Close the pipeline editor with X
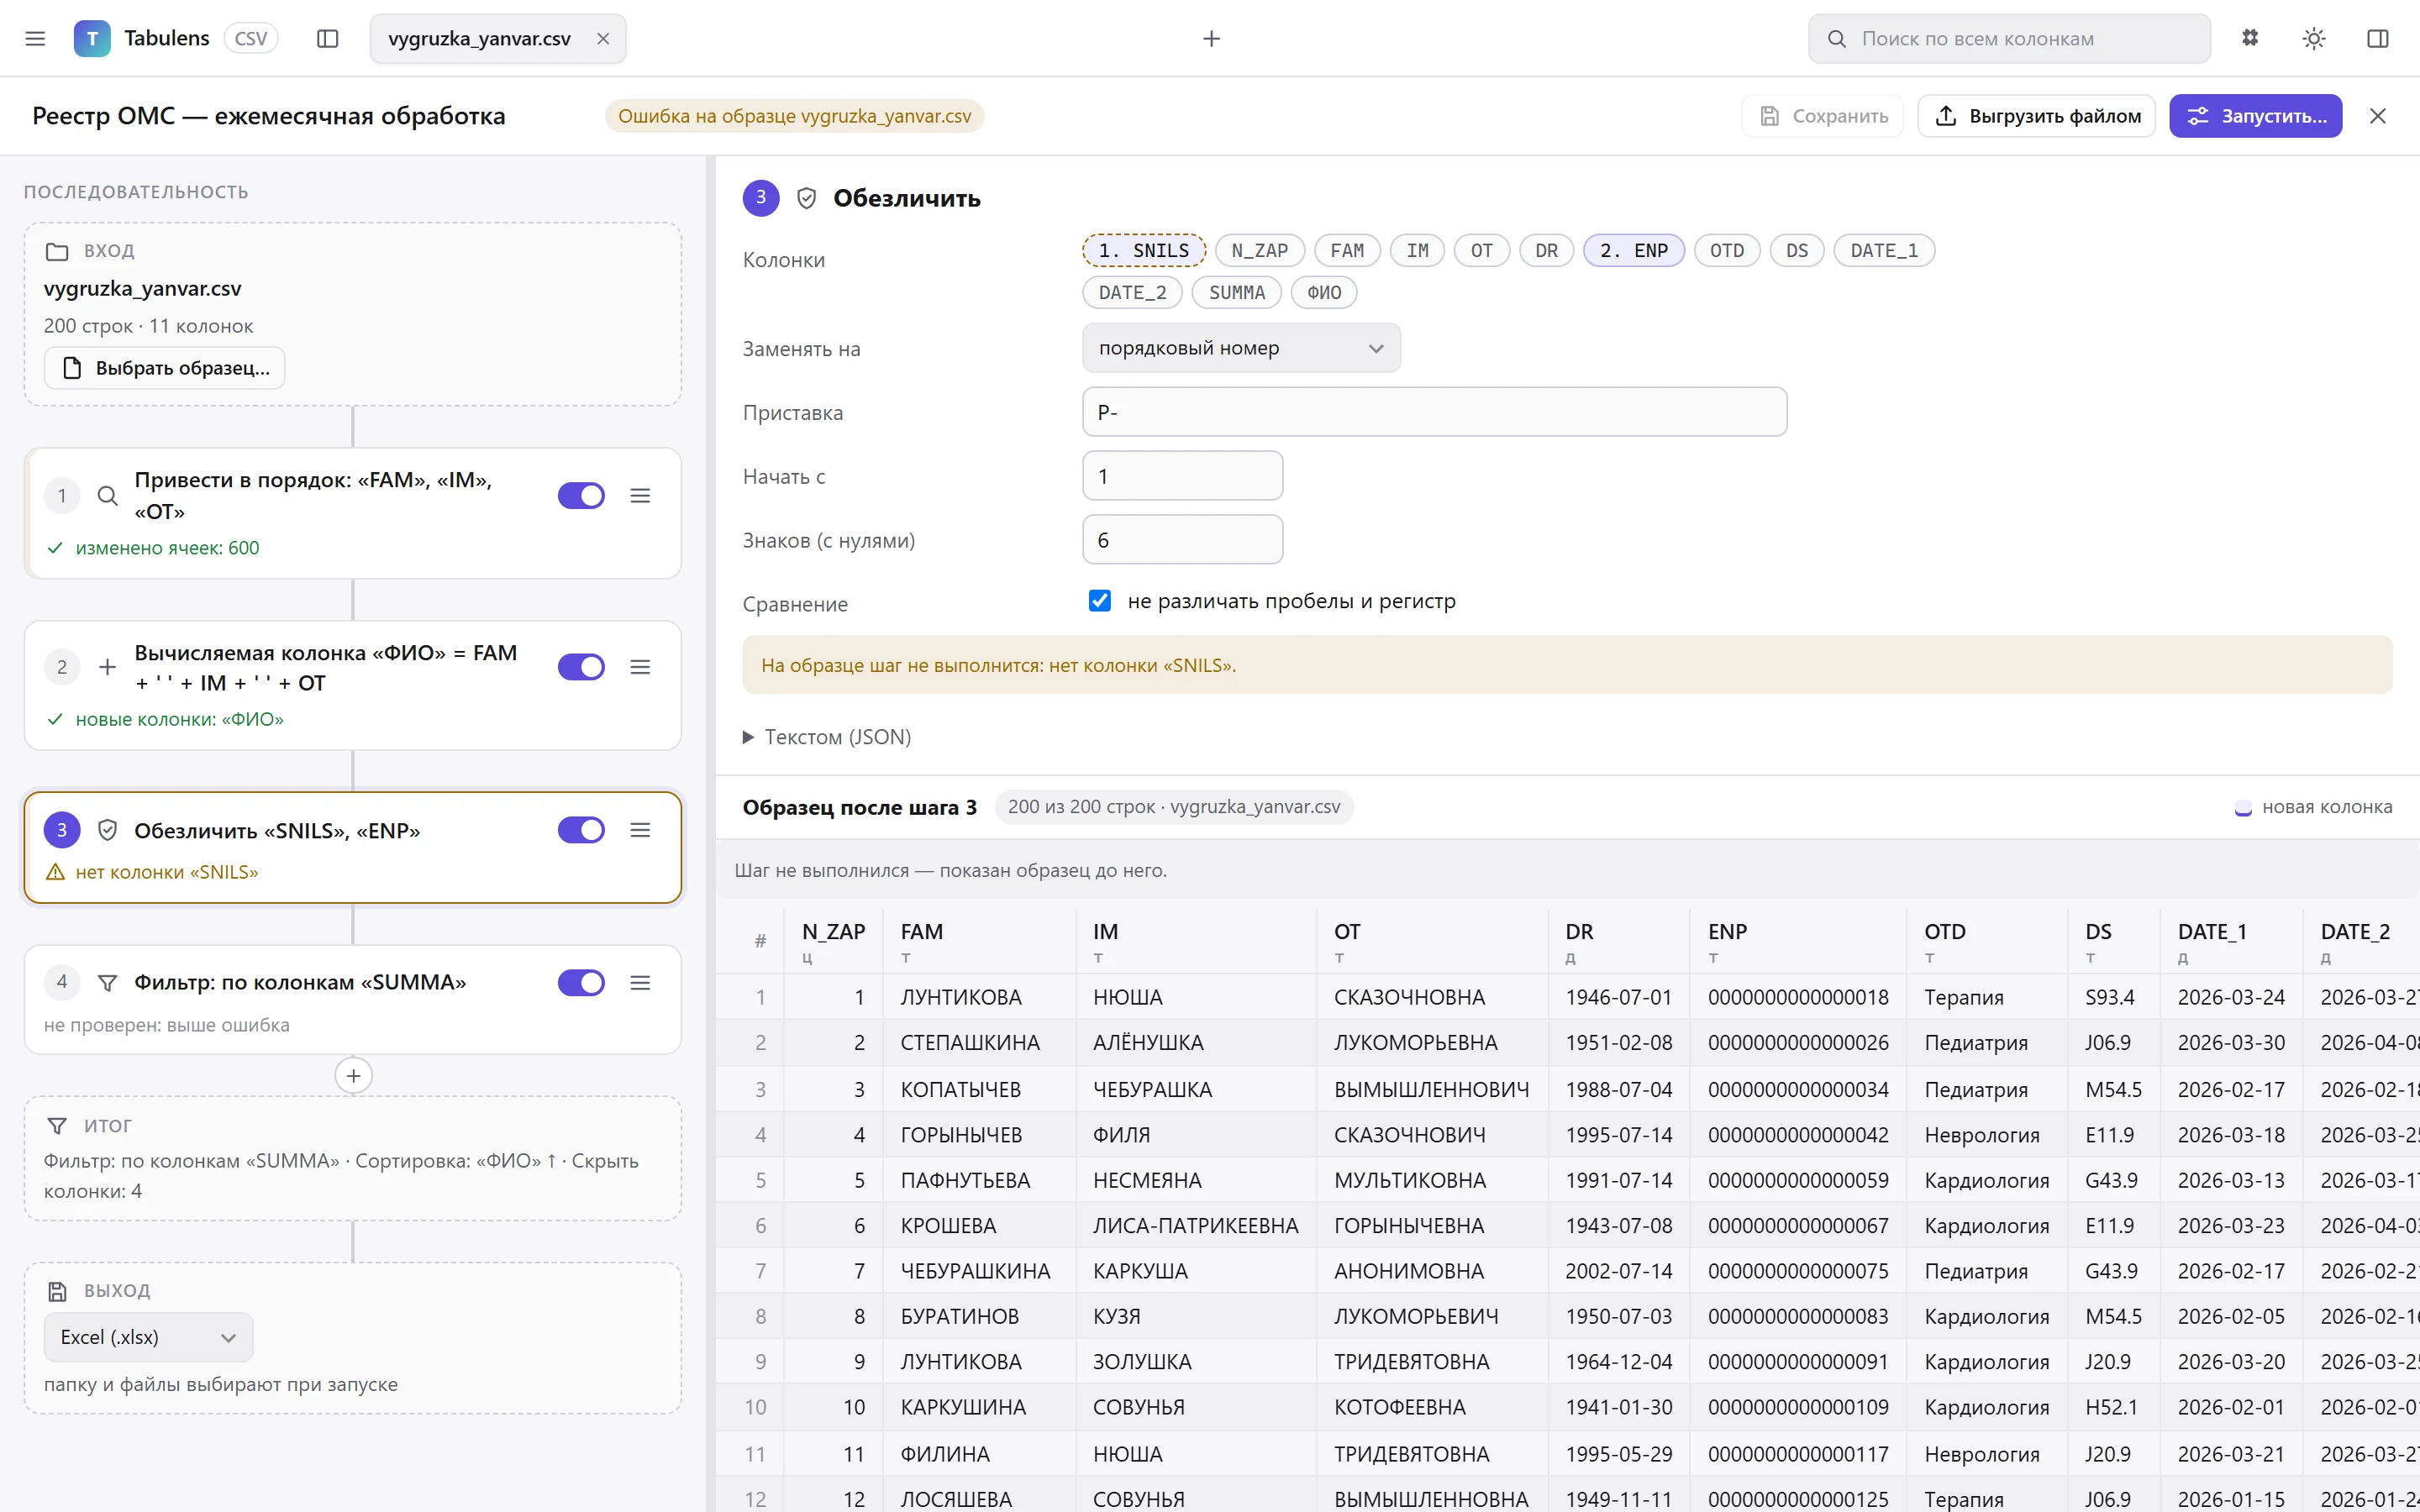The height and width of the screenshot is (1512, 2420). [2378, 116]
